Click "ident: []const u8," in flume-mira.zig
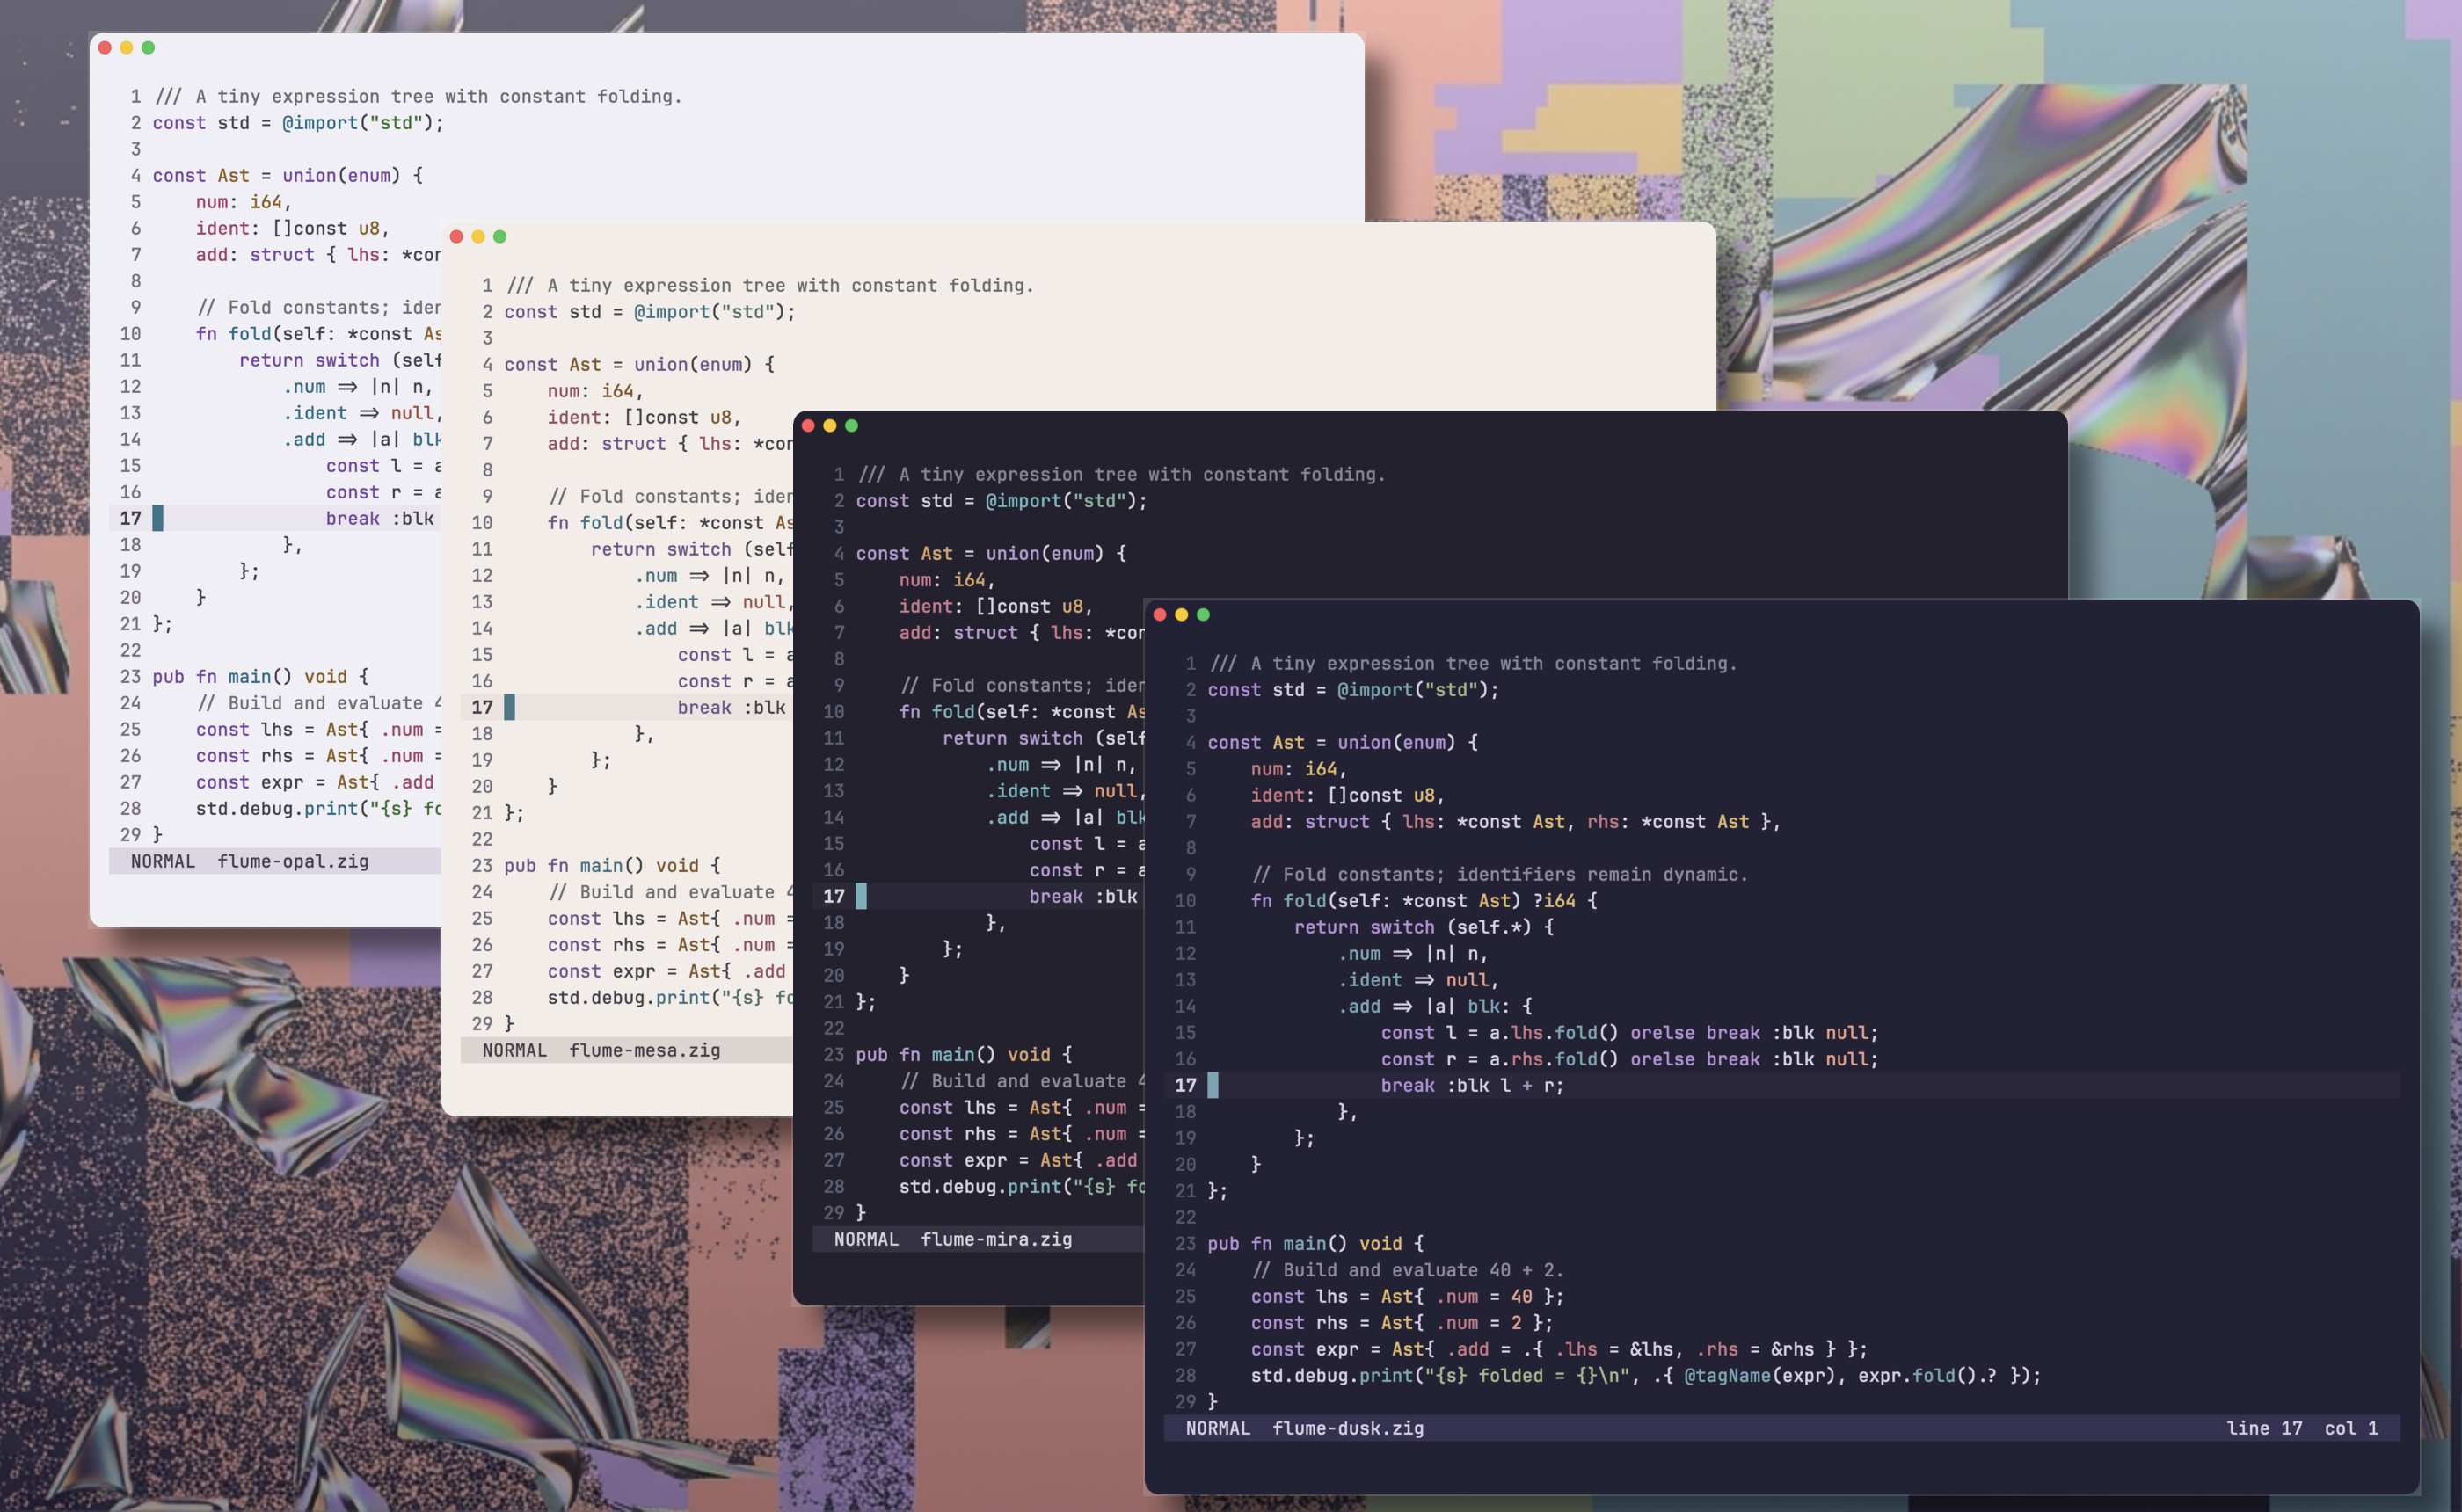 (996, 607)
